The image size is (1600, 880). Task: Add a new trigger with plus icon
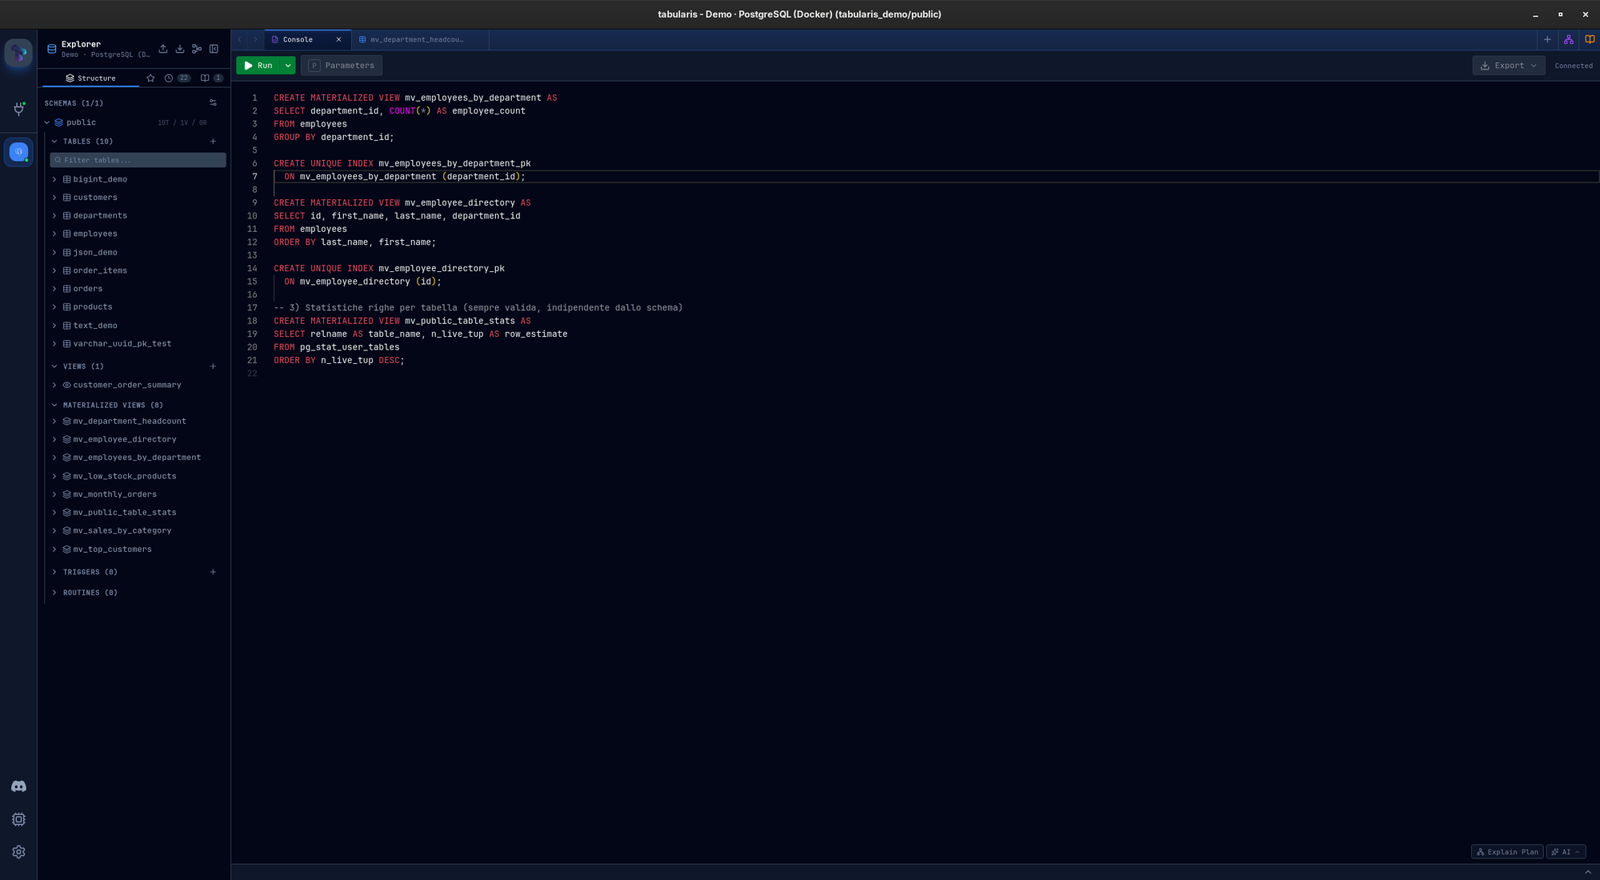[213, 572]
